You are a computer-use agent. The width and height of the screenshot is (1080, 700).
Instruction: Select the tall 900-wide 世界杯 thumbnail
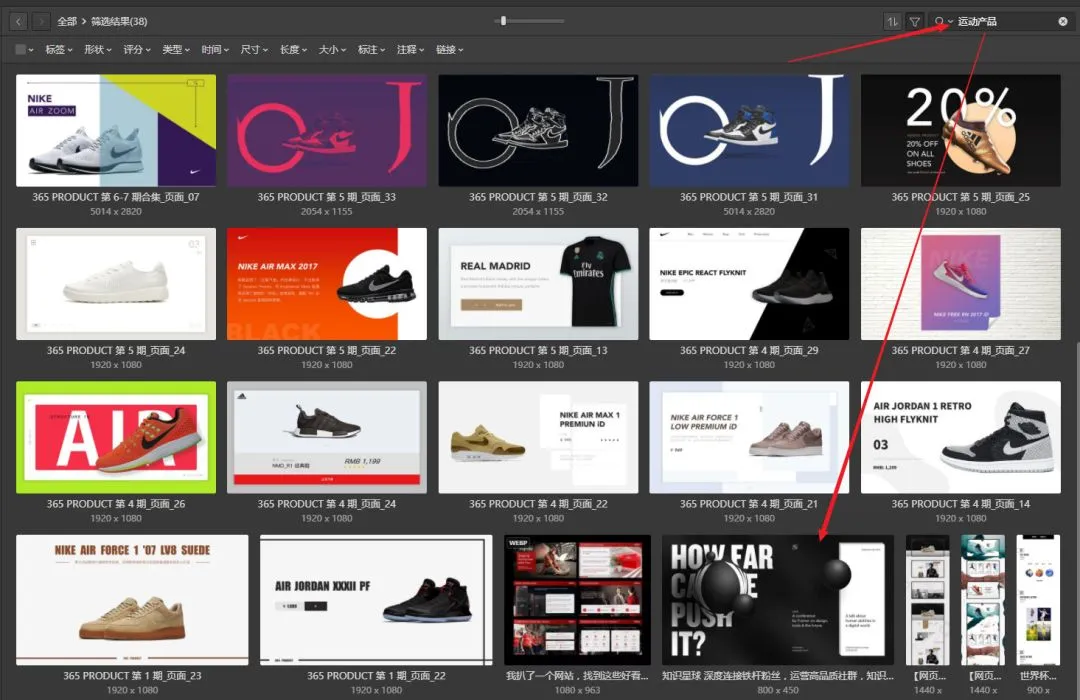1038,600
